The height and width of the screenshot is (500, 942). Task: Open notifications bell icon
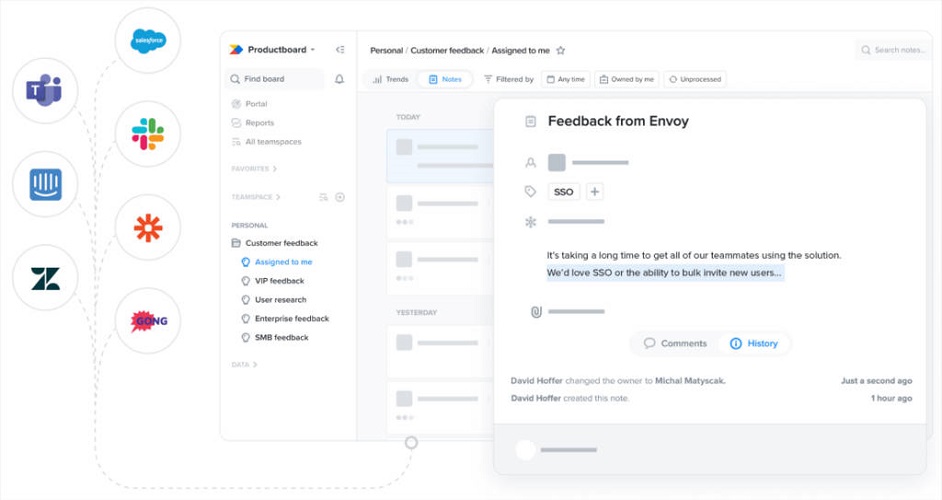339,79
